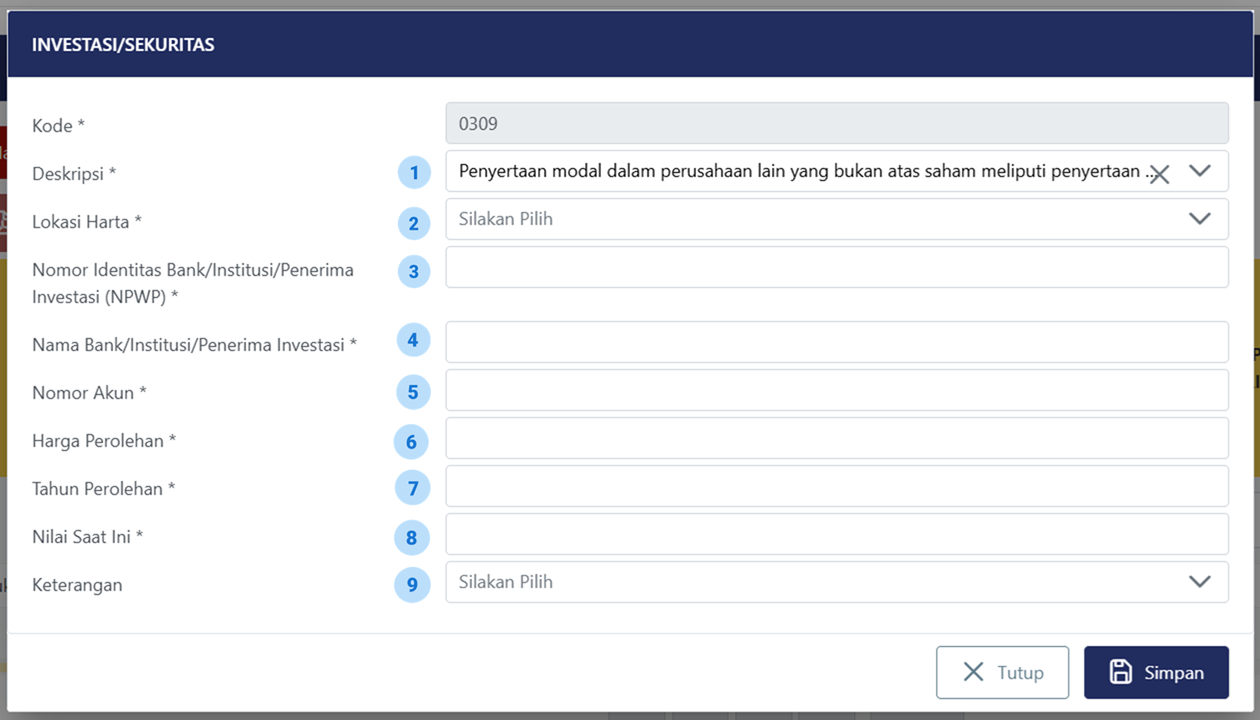Open the Lokasi Harta dropdown
This screenshot has width=1260, height=720.
pos(836,219)
